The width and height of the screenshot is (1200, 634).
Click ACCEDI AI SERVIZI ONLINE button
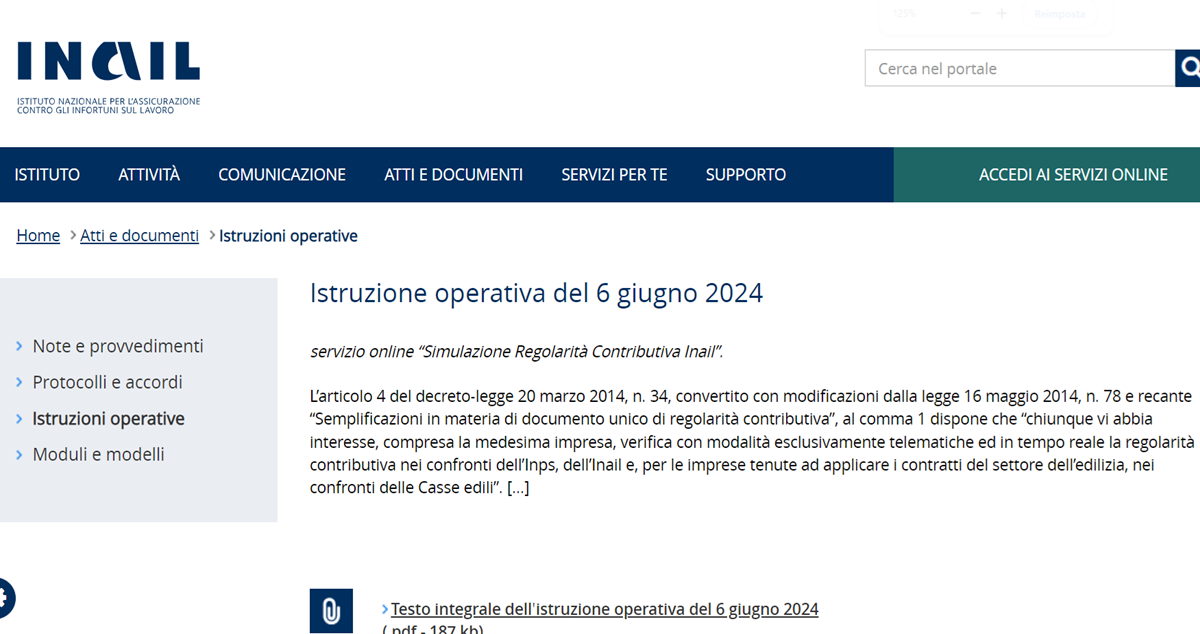pos(1047,174)
